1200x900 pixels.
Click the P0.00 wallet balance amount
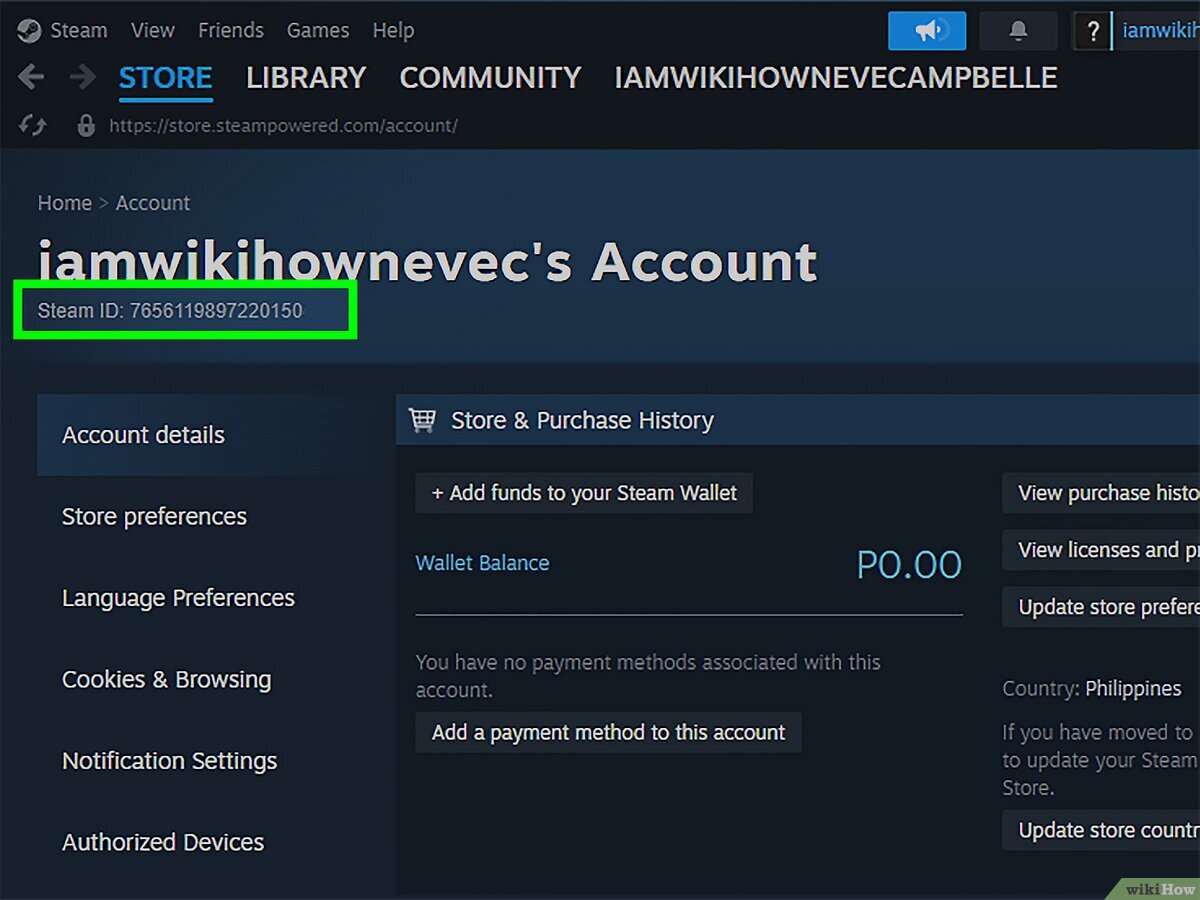click(x=909, y=565)
